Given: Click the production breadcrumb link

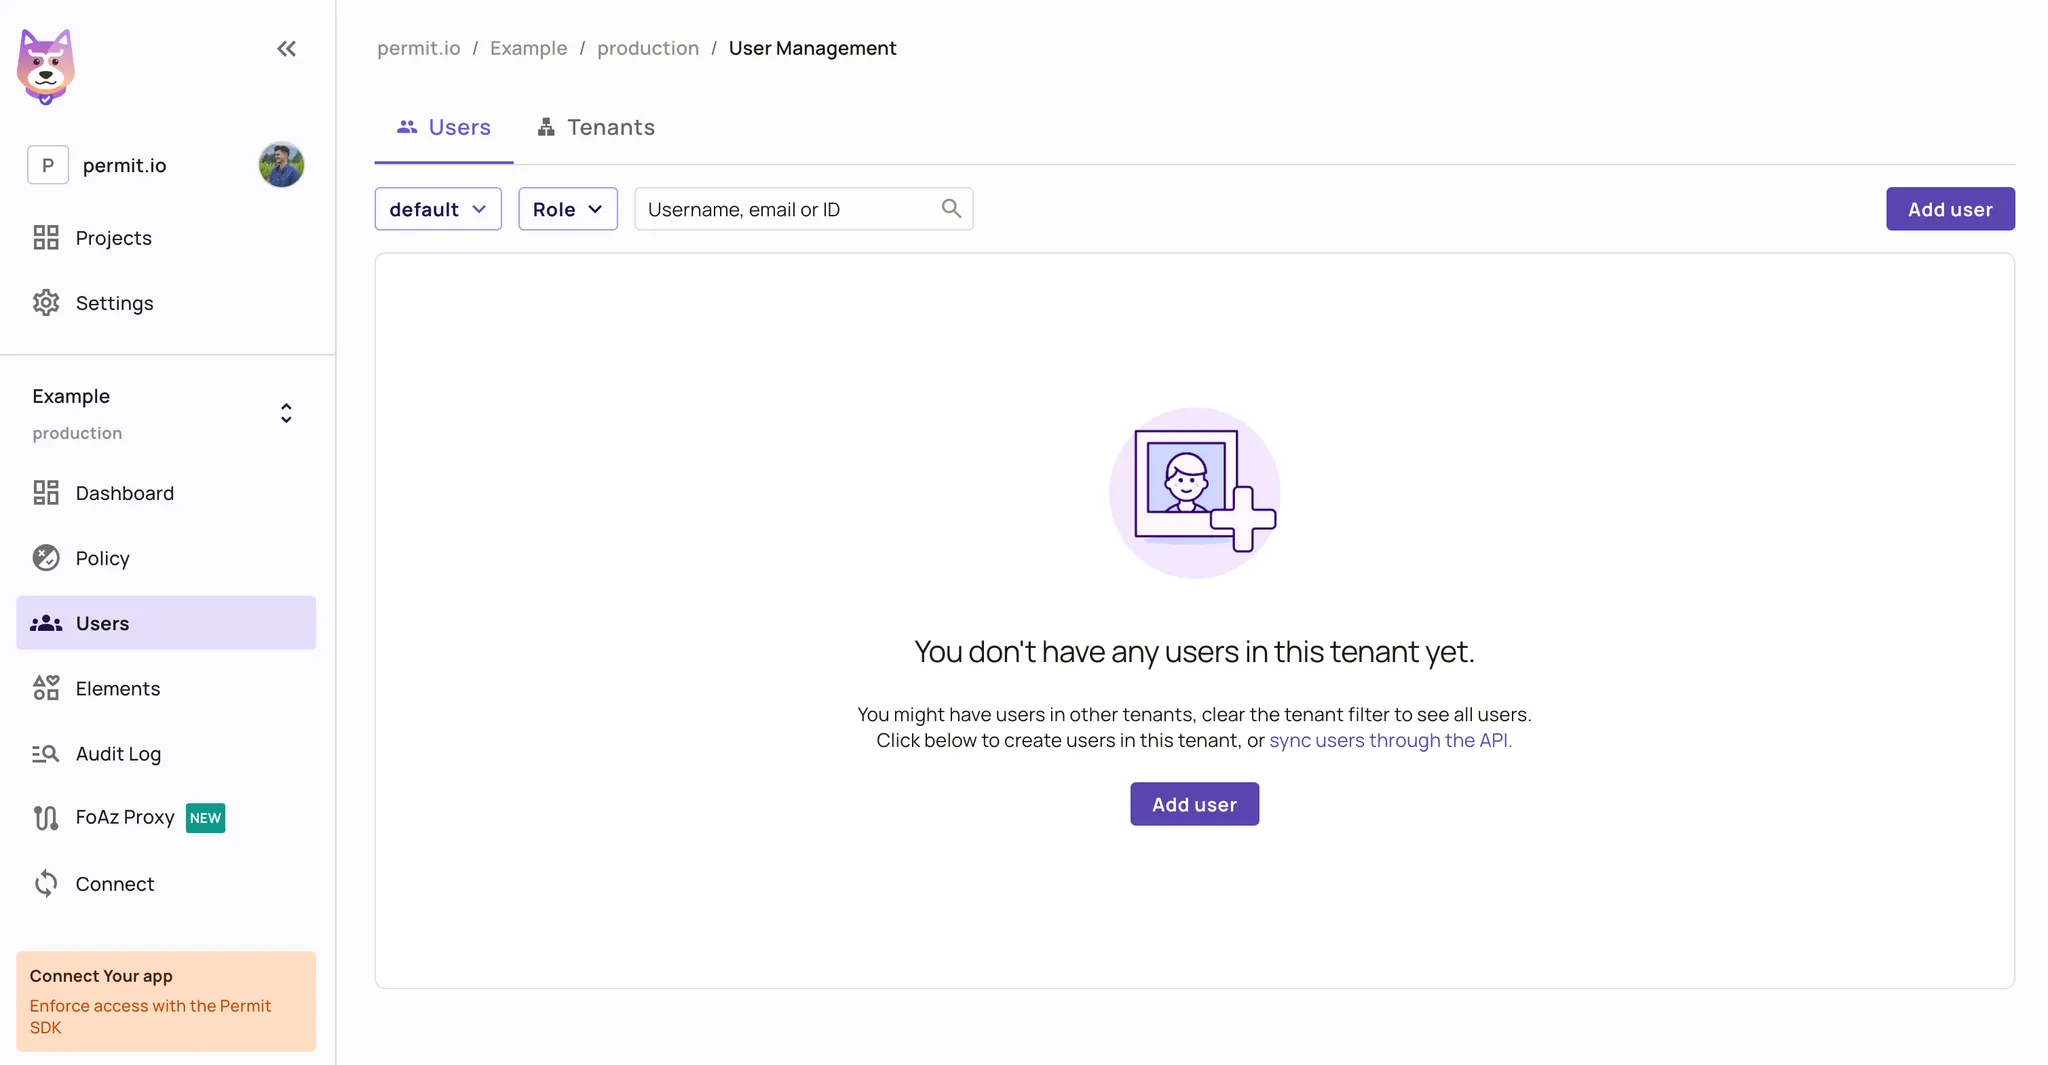Looking at the screenshot, I should click(648, 48).
